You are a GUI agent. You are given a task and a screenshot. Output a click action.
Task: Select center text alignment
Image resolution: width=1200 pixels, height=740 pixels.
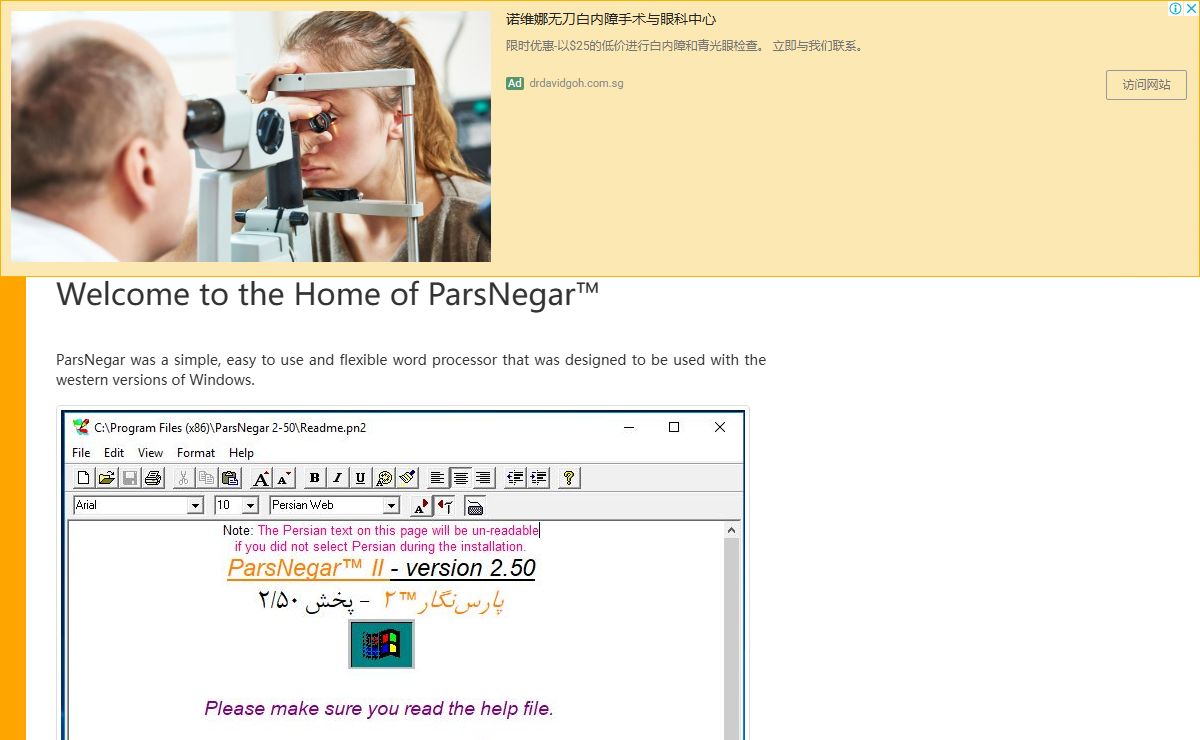461,478
